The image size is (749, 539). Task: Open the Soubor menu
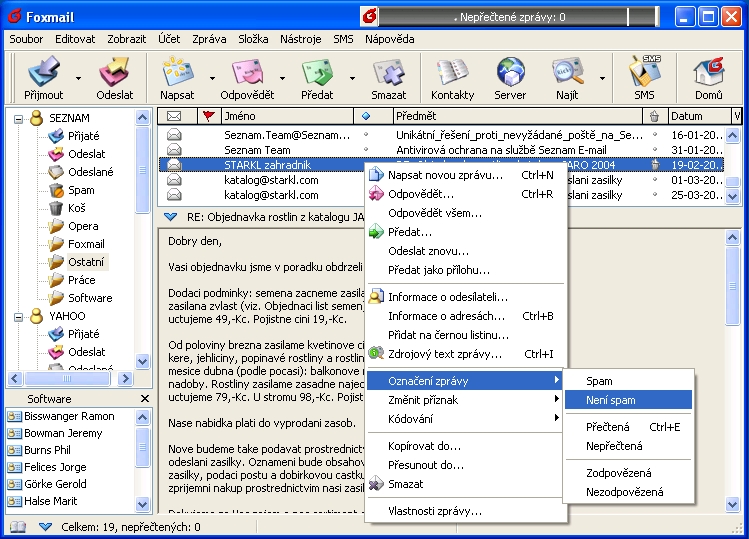pyautogui.click(x=26, y=39)
